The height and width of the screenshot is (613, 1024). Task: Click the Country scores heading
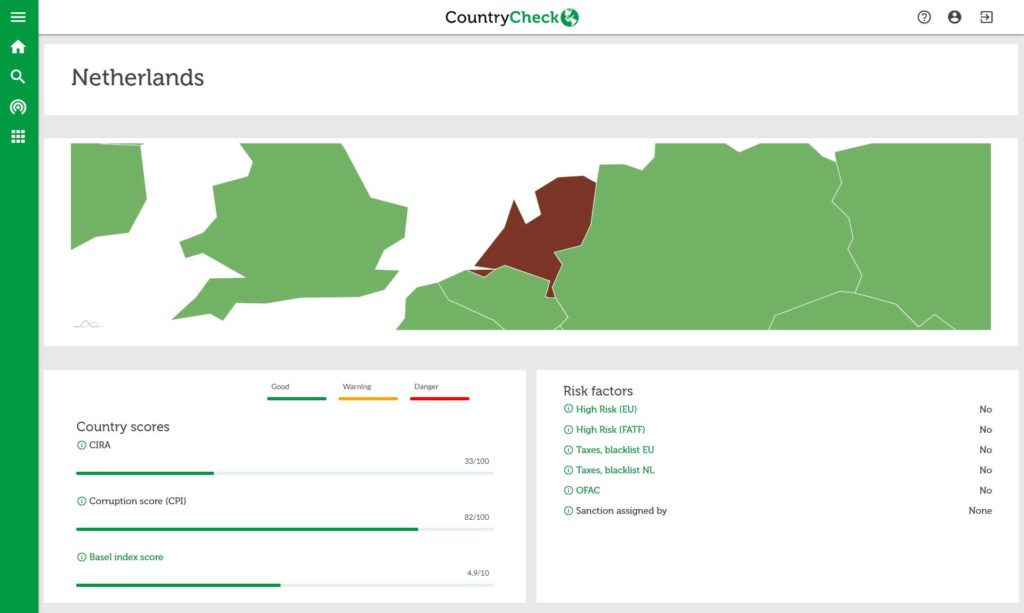(x=123, y=426)
